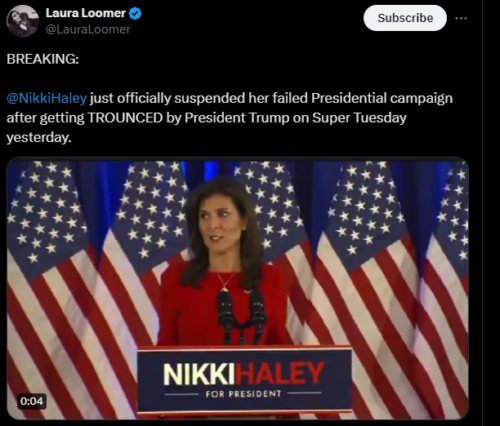Click the word TROUNCED in the post
This screenshot has height=426, width=500.
coord(125,118)
